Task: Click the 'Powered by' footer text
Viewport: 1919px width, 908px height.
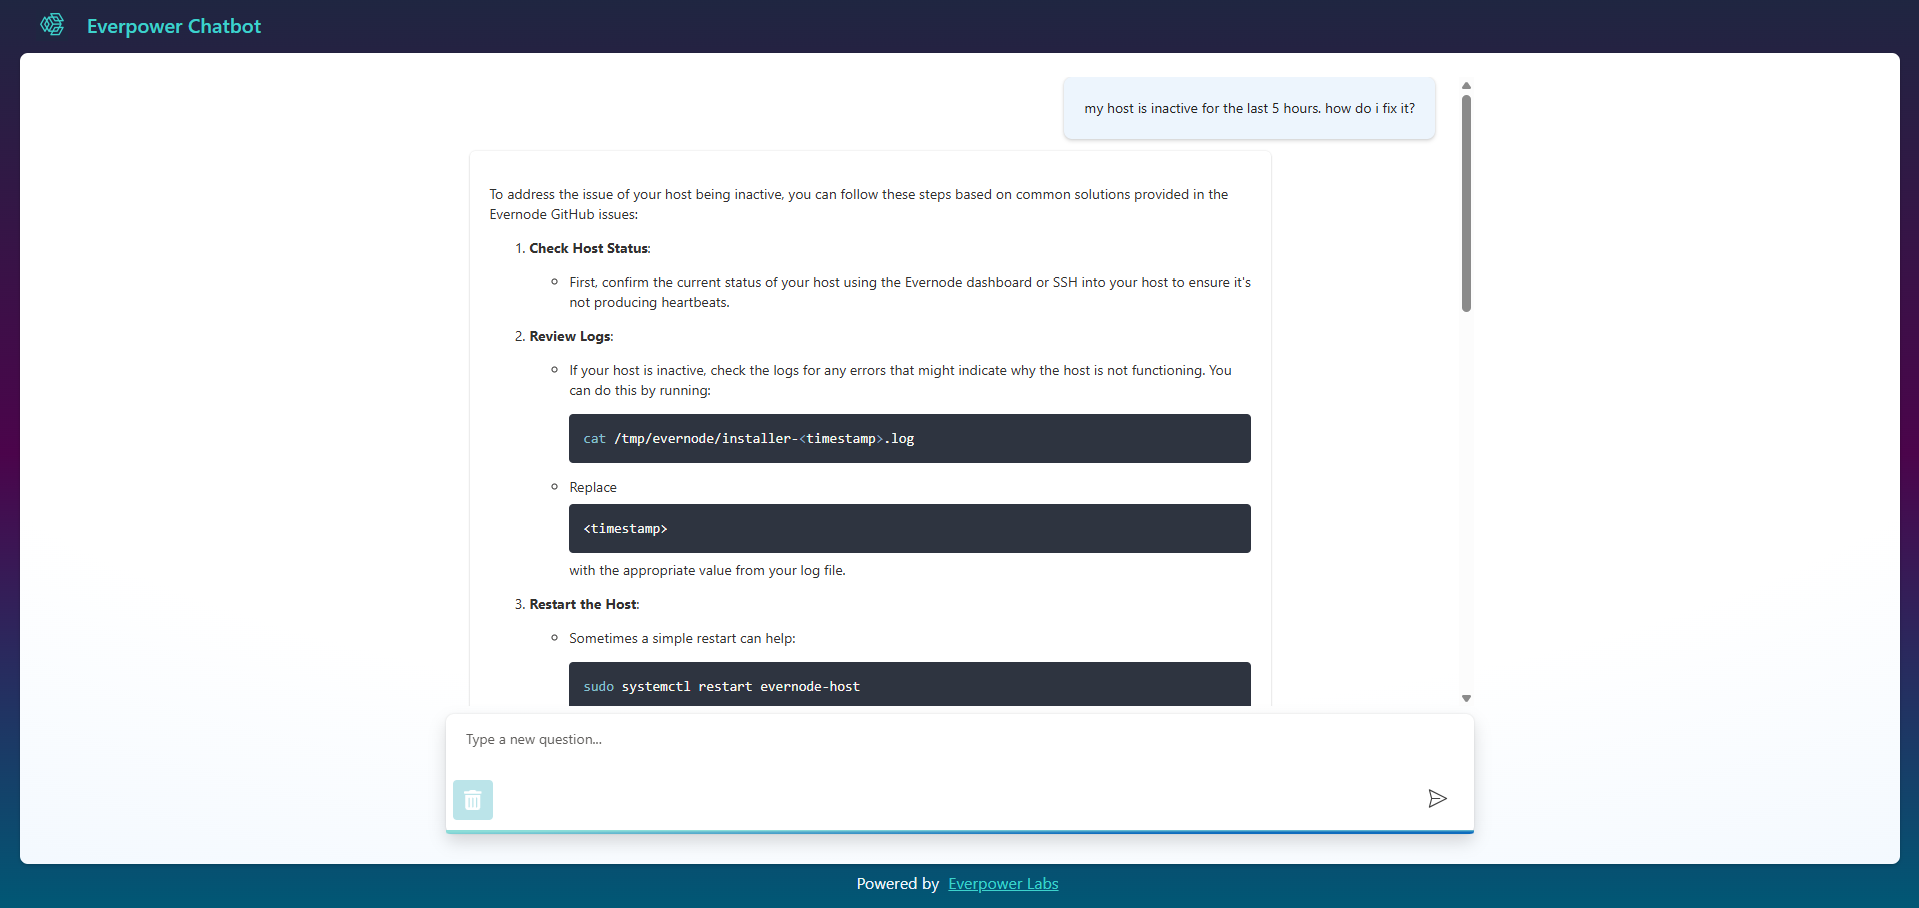Action: 897,883
